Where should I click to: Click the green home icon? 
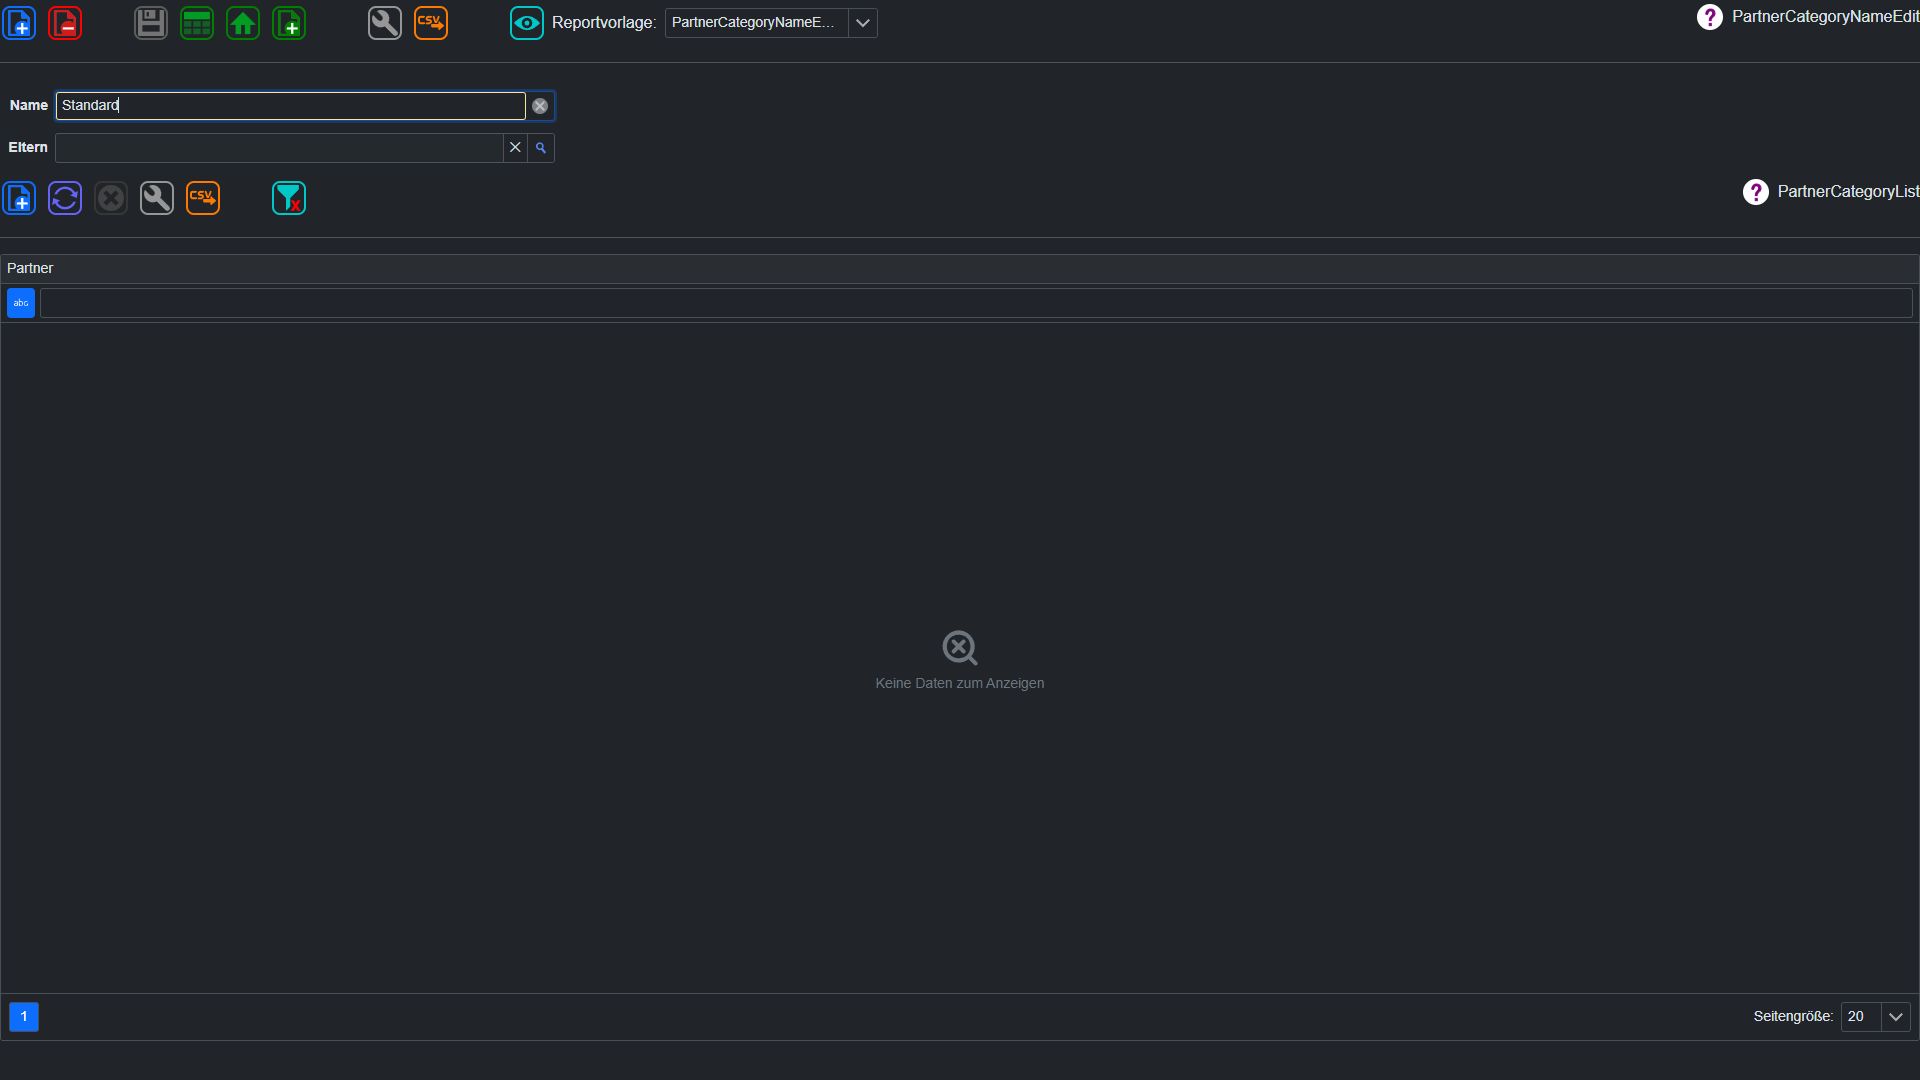click(x=243, y=23)
